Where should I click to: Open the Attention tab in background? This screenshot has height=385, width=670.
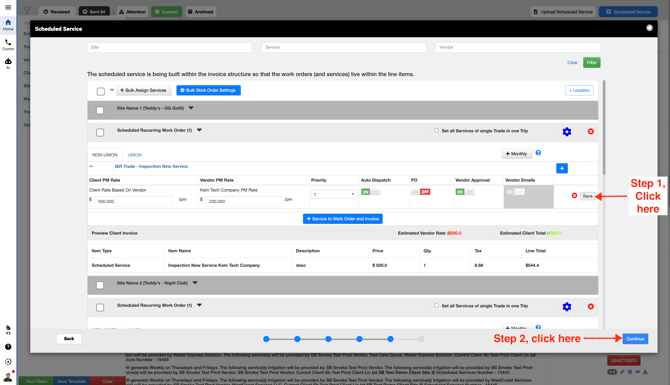(132, 12)
